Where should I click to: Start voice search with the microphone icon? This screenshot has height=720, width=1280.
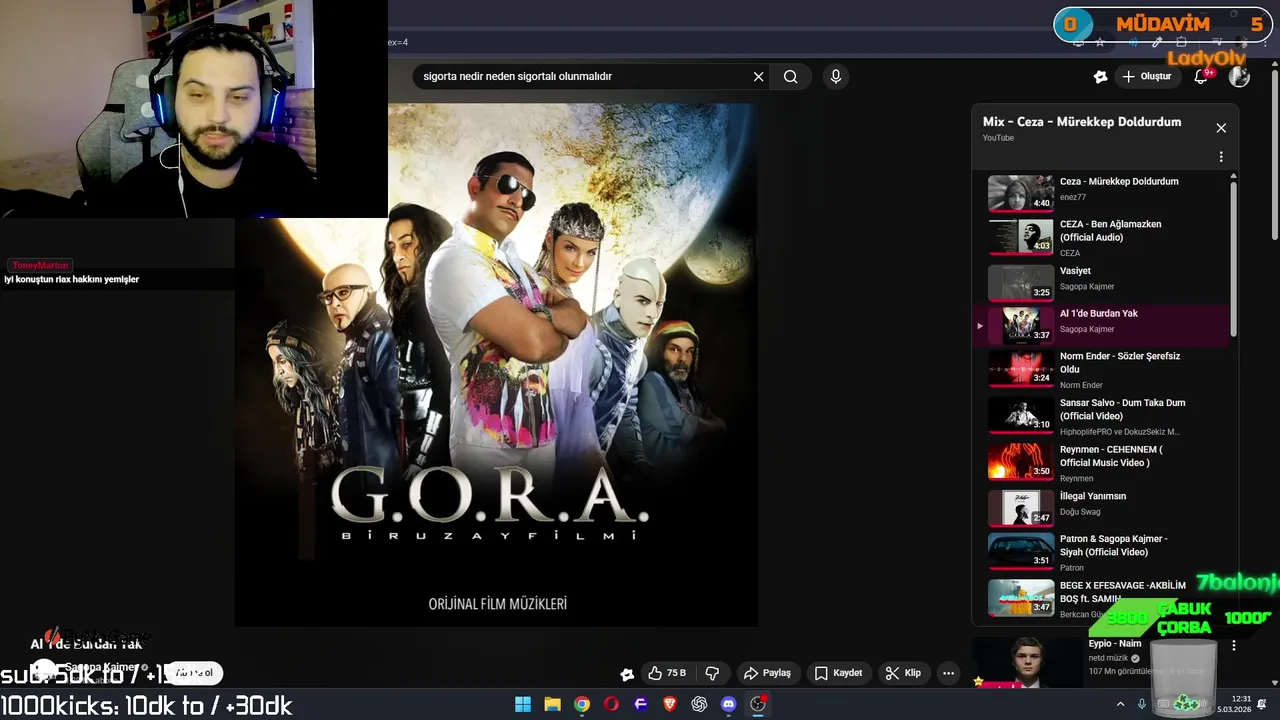pyautogui.click(x=836, y=76)
